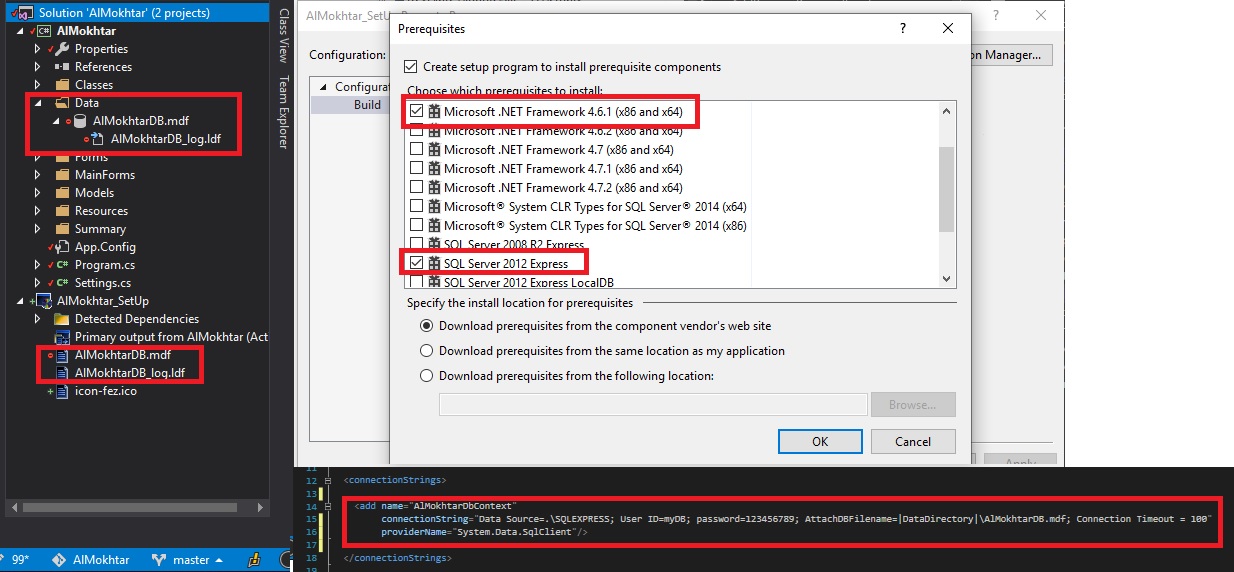Expand the References node

click(38, 67)
